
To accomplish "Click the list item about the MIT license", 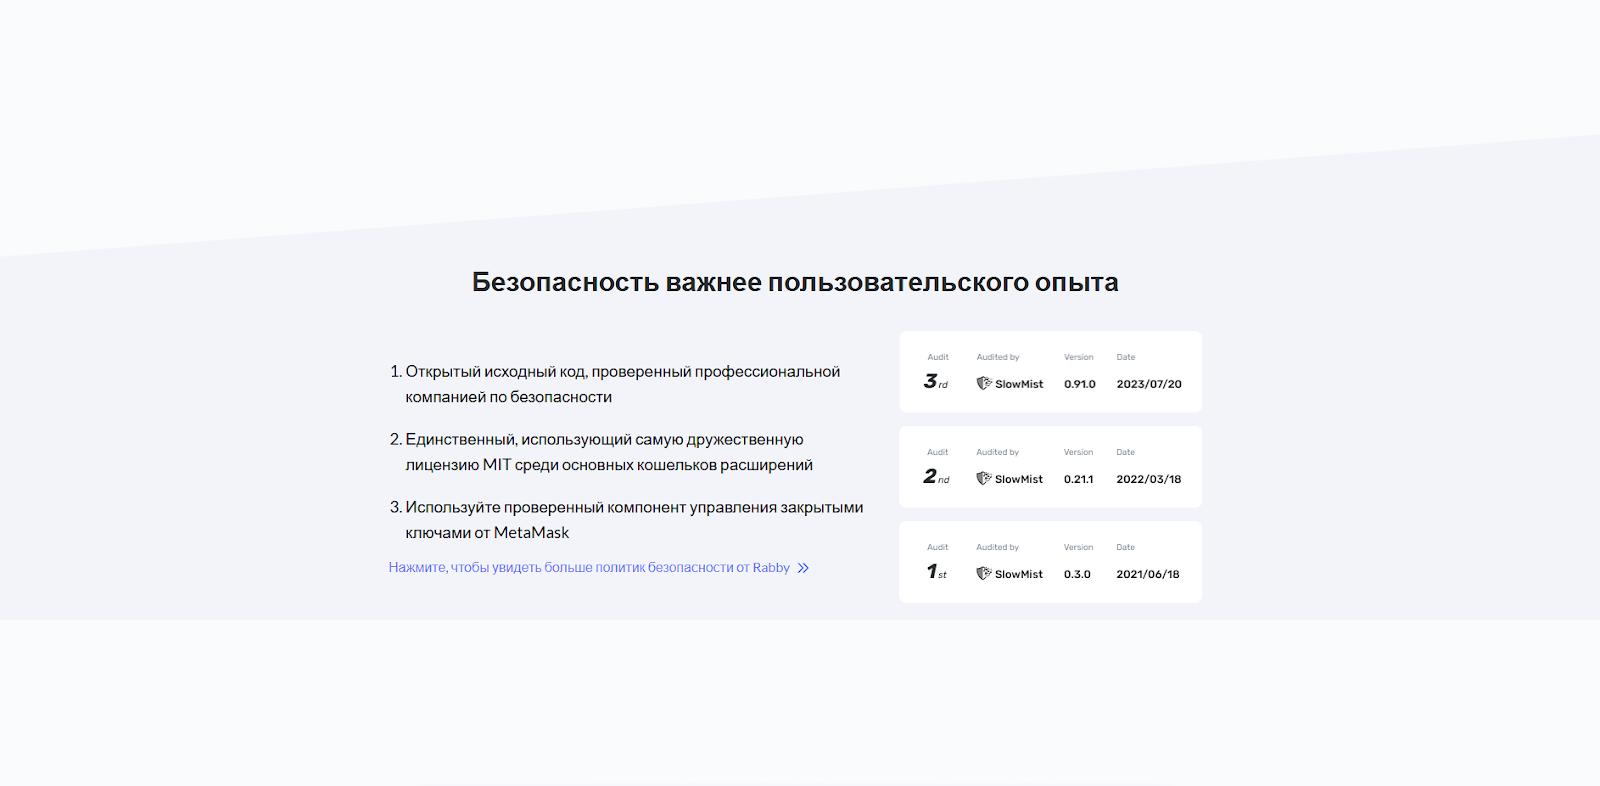I will (608, 452).
